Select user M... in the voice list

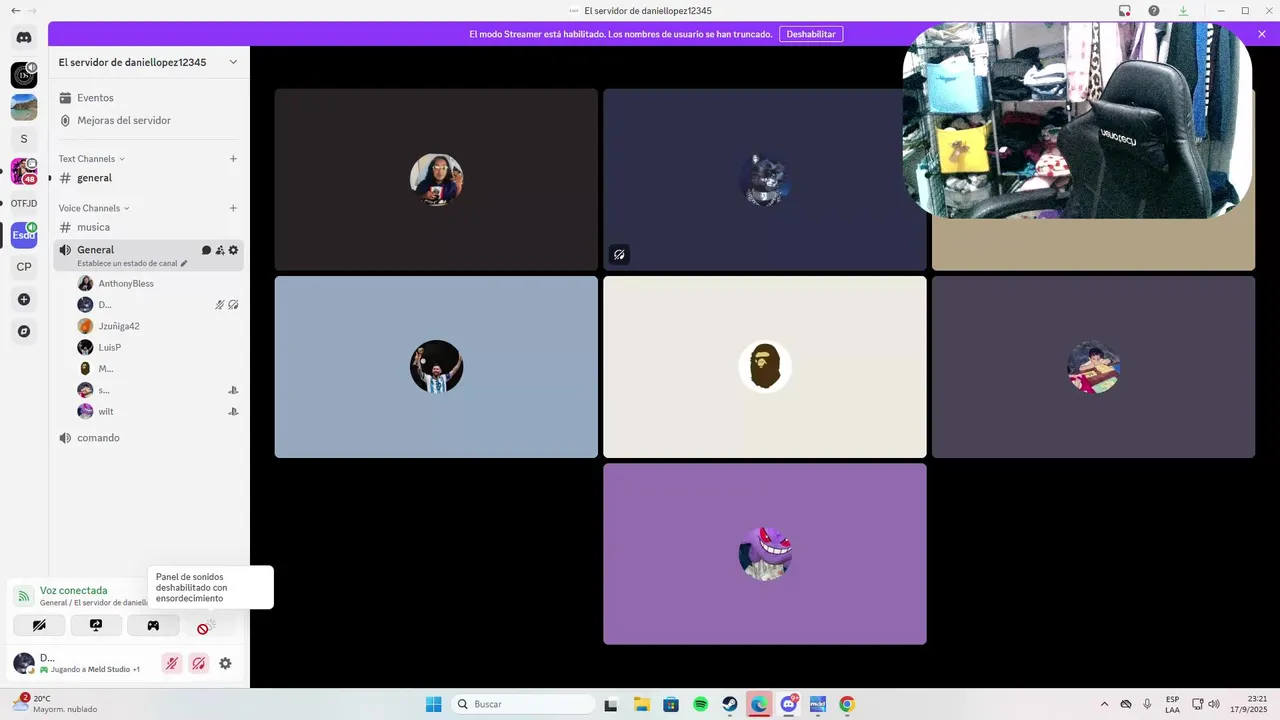158,369
